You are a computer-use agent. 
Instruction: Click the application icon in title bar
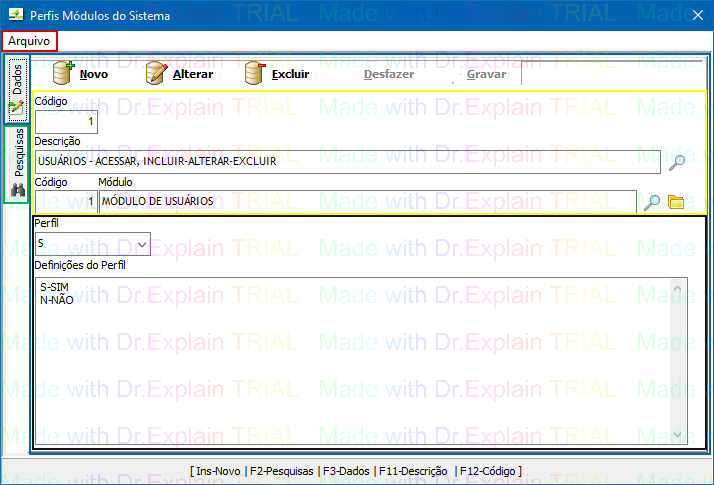pyautogui.click(x=14, y=16)
